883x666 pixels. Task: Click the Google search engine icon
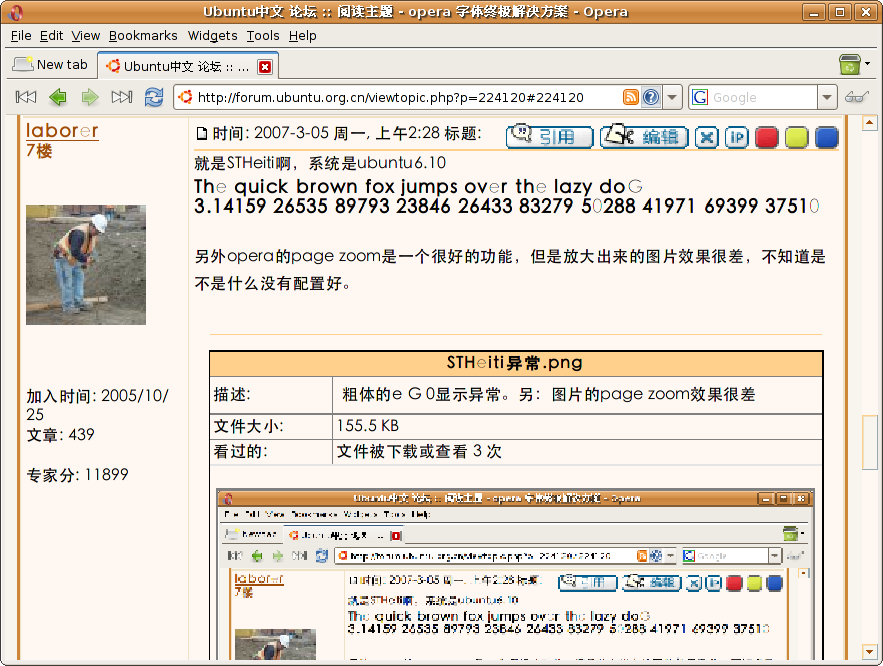(700, 97)
